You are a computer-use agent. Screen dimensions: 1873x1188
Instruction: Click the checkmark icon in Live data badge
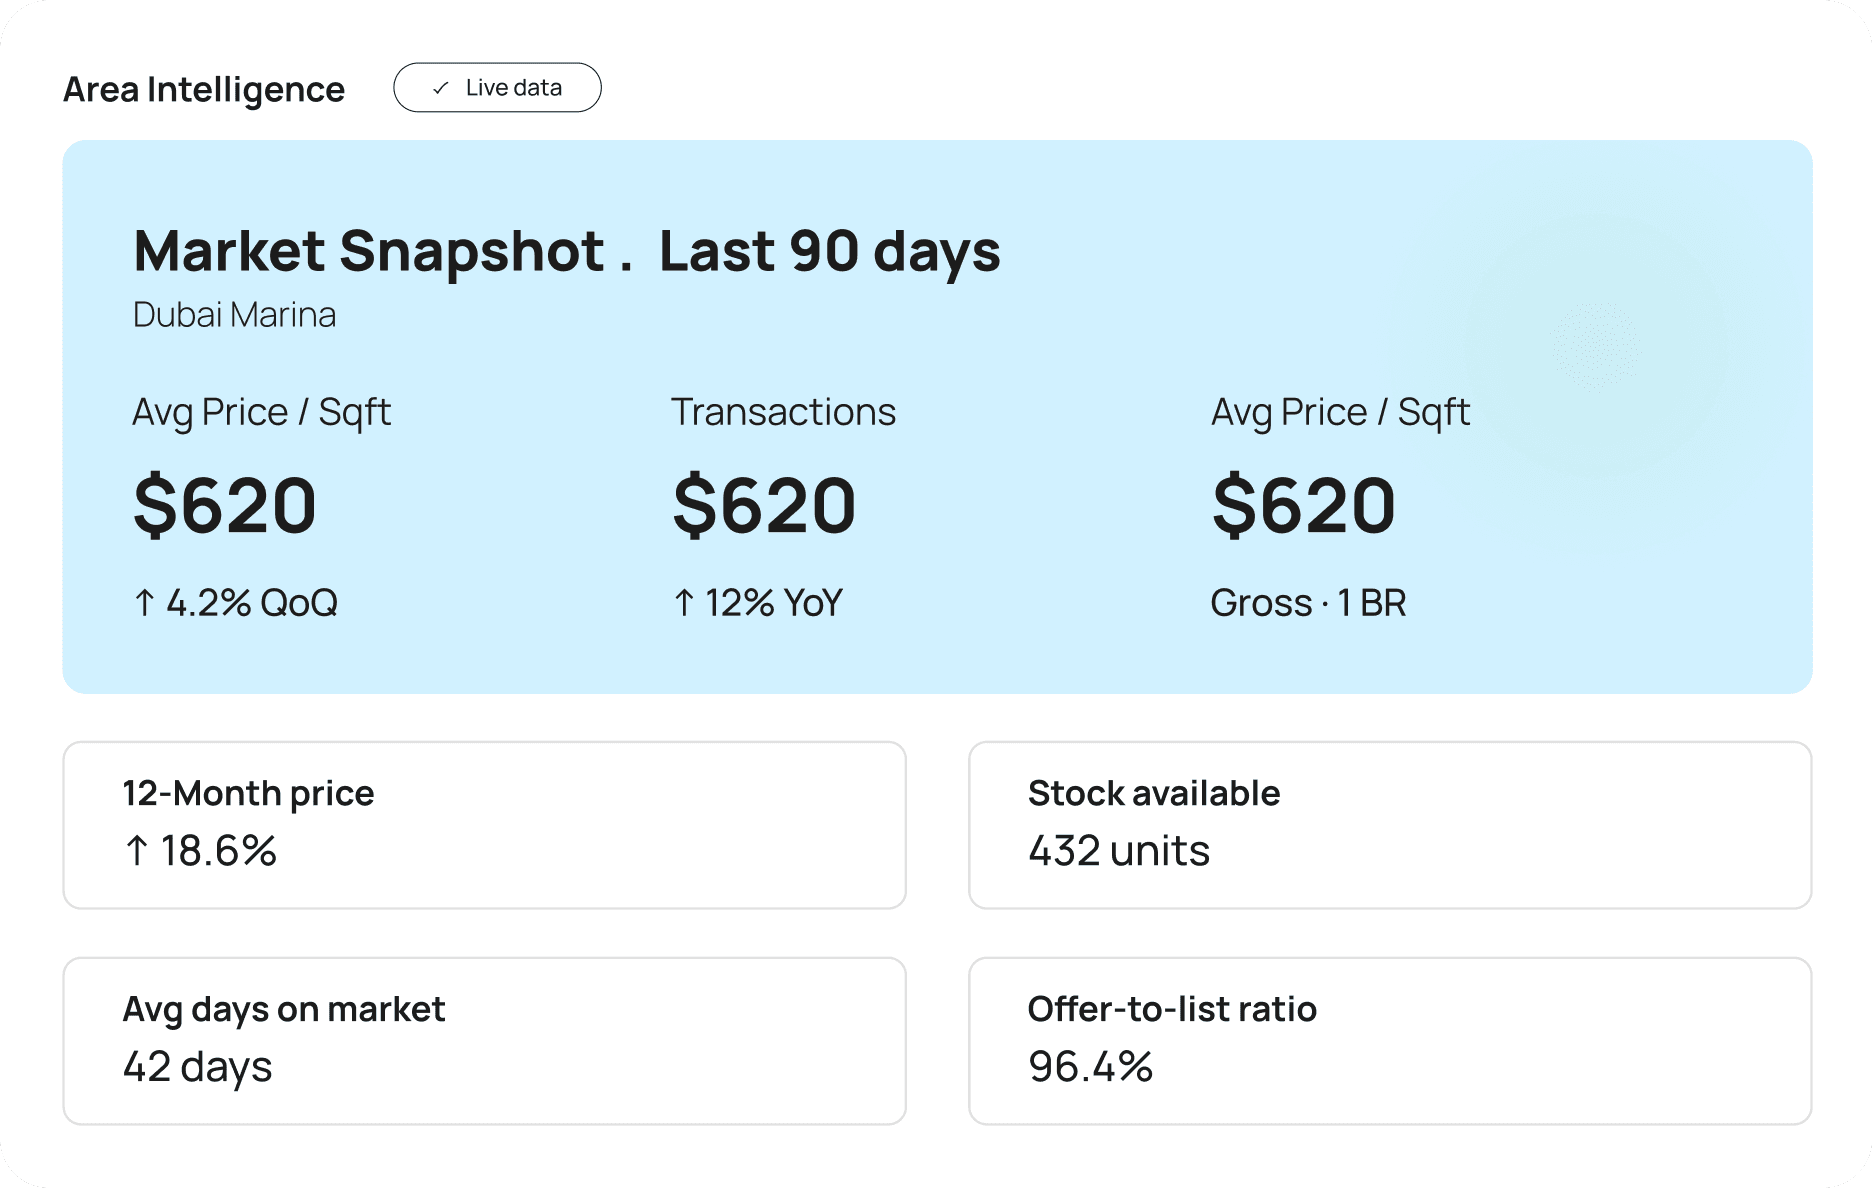pos(440,88)
